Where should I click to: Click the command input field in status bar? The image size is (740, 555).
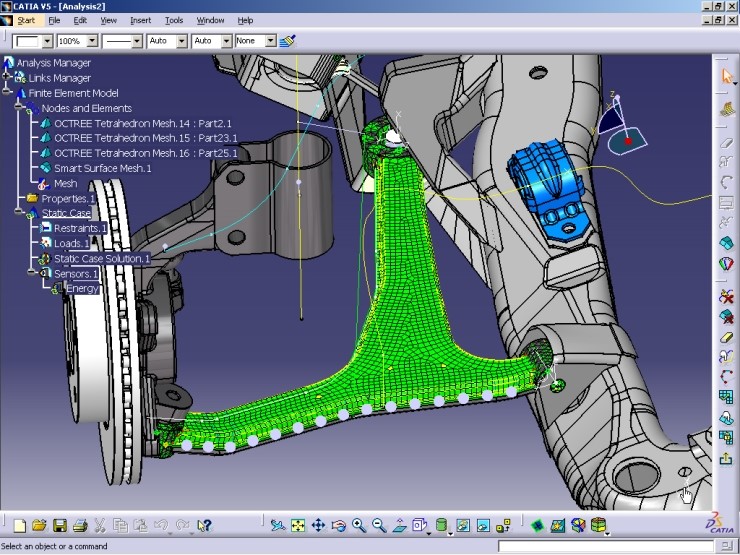(605, 547)
